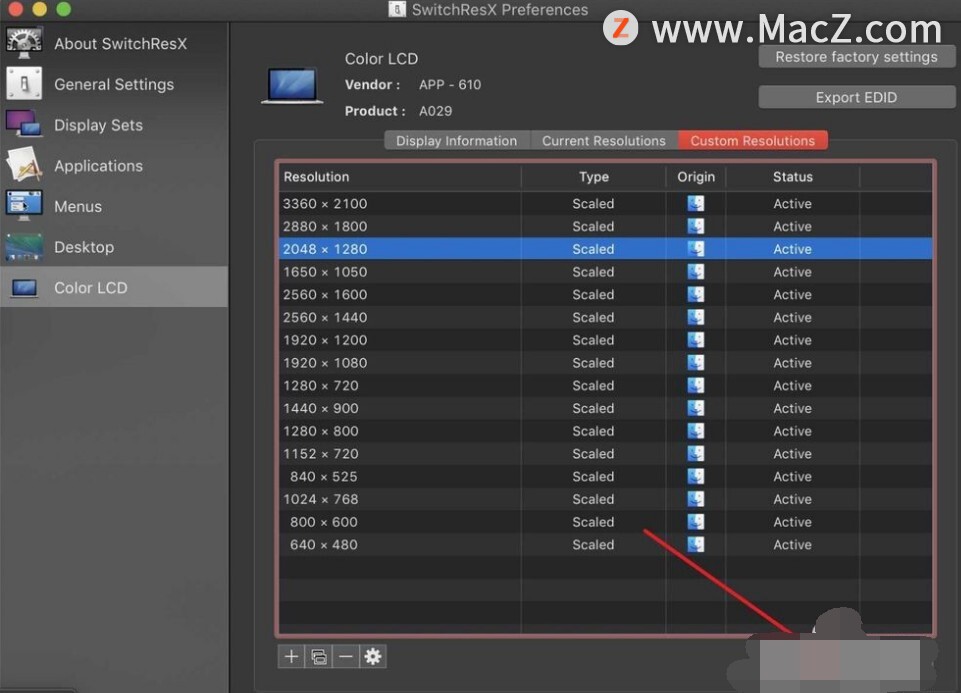The width and height of the screenshot is (961, 693).
Task: Open General Settings in sidebar
Action: click(x=114, y=84)
